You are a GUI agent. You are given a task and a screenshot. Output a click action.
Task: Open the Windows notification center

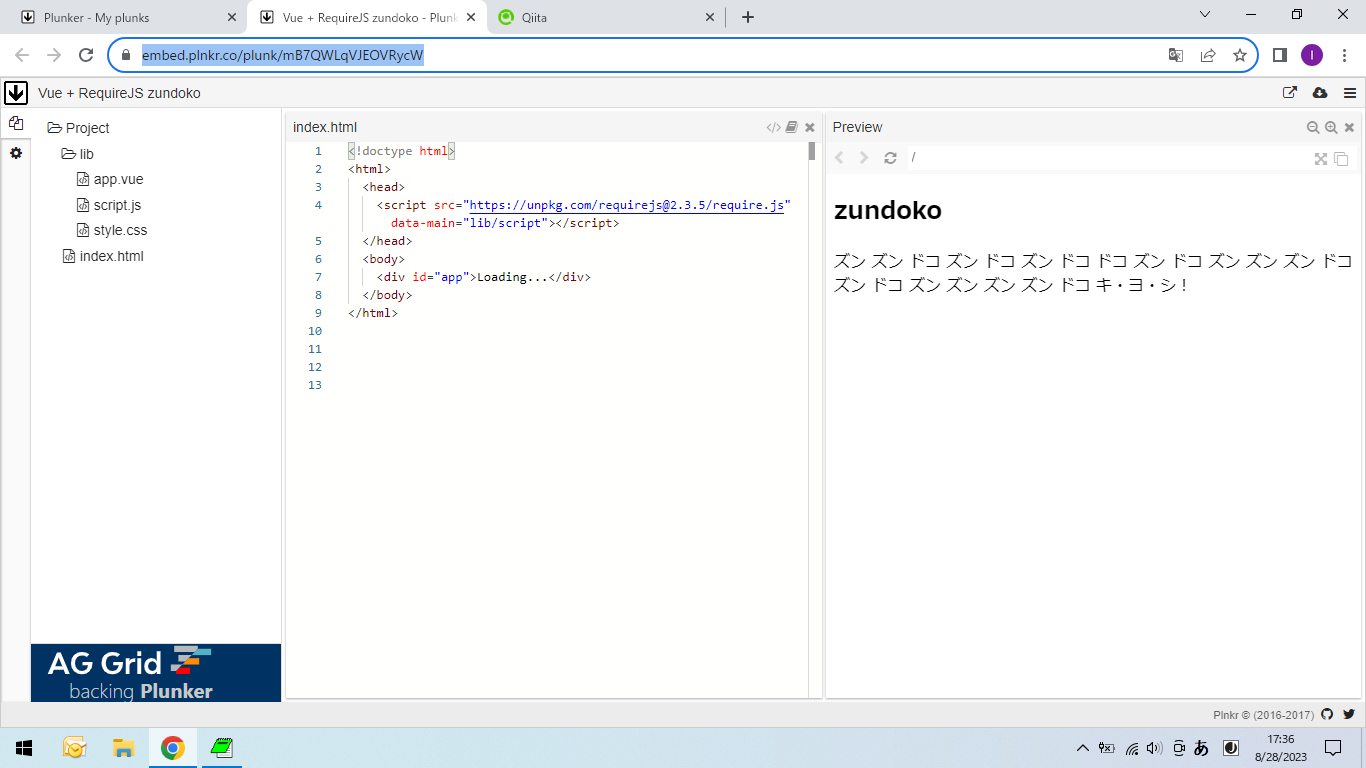1333,748
